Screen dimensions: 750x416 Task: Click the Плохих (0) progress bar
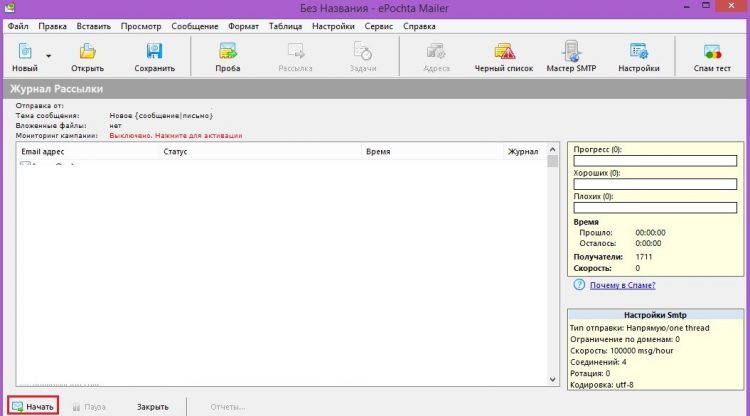[x=655, y=208]
